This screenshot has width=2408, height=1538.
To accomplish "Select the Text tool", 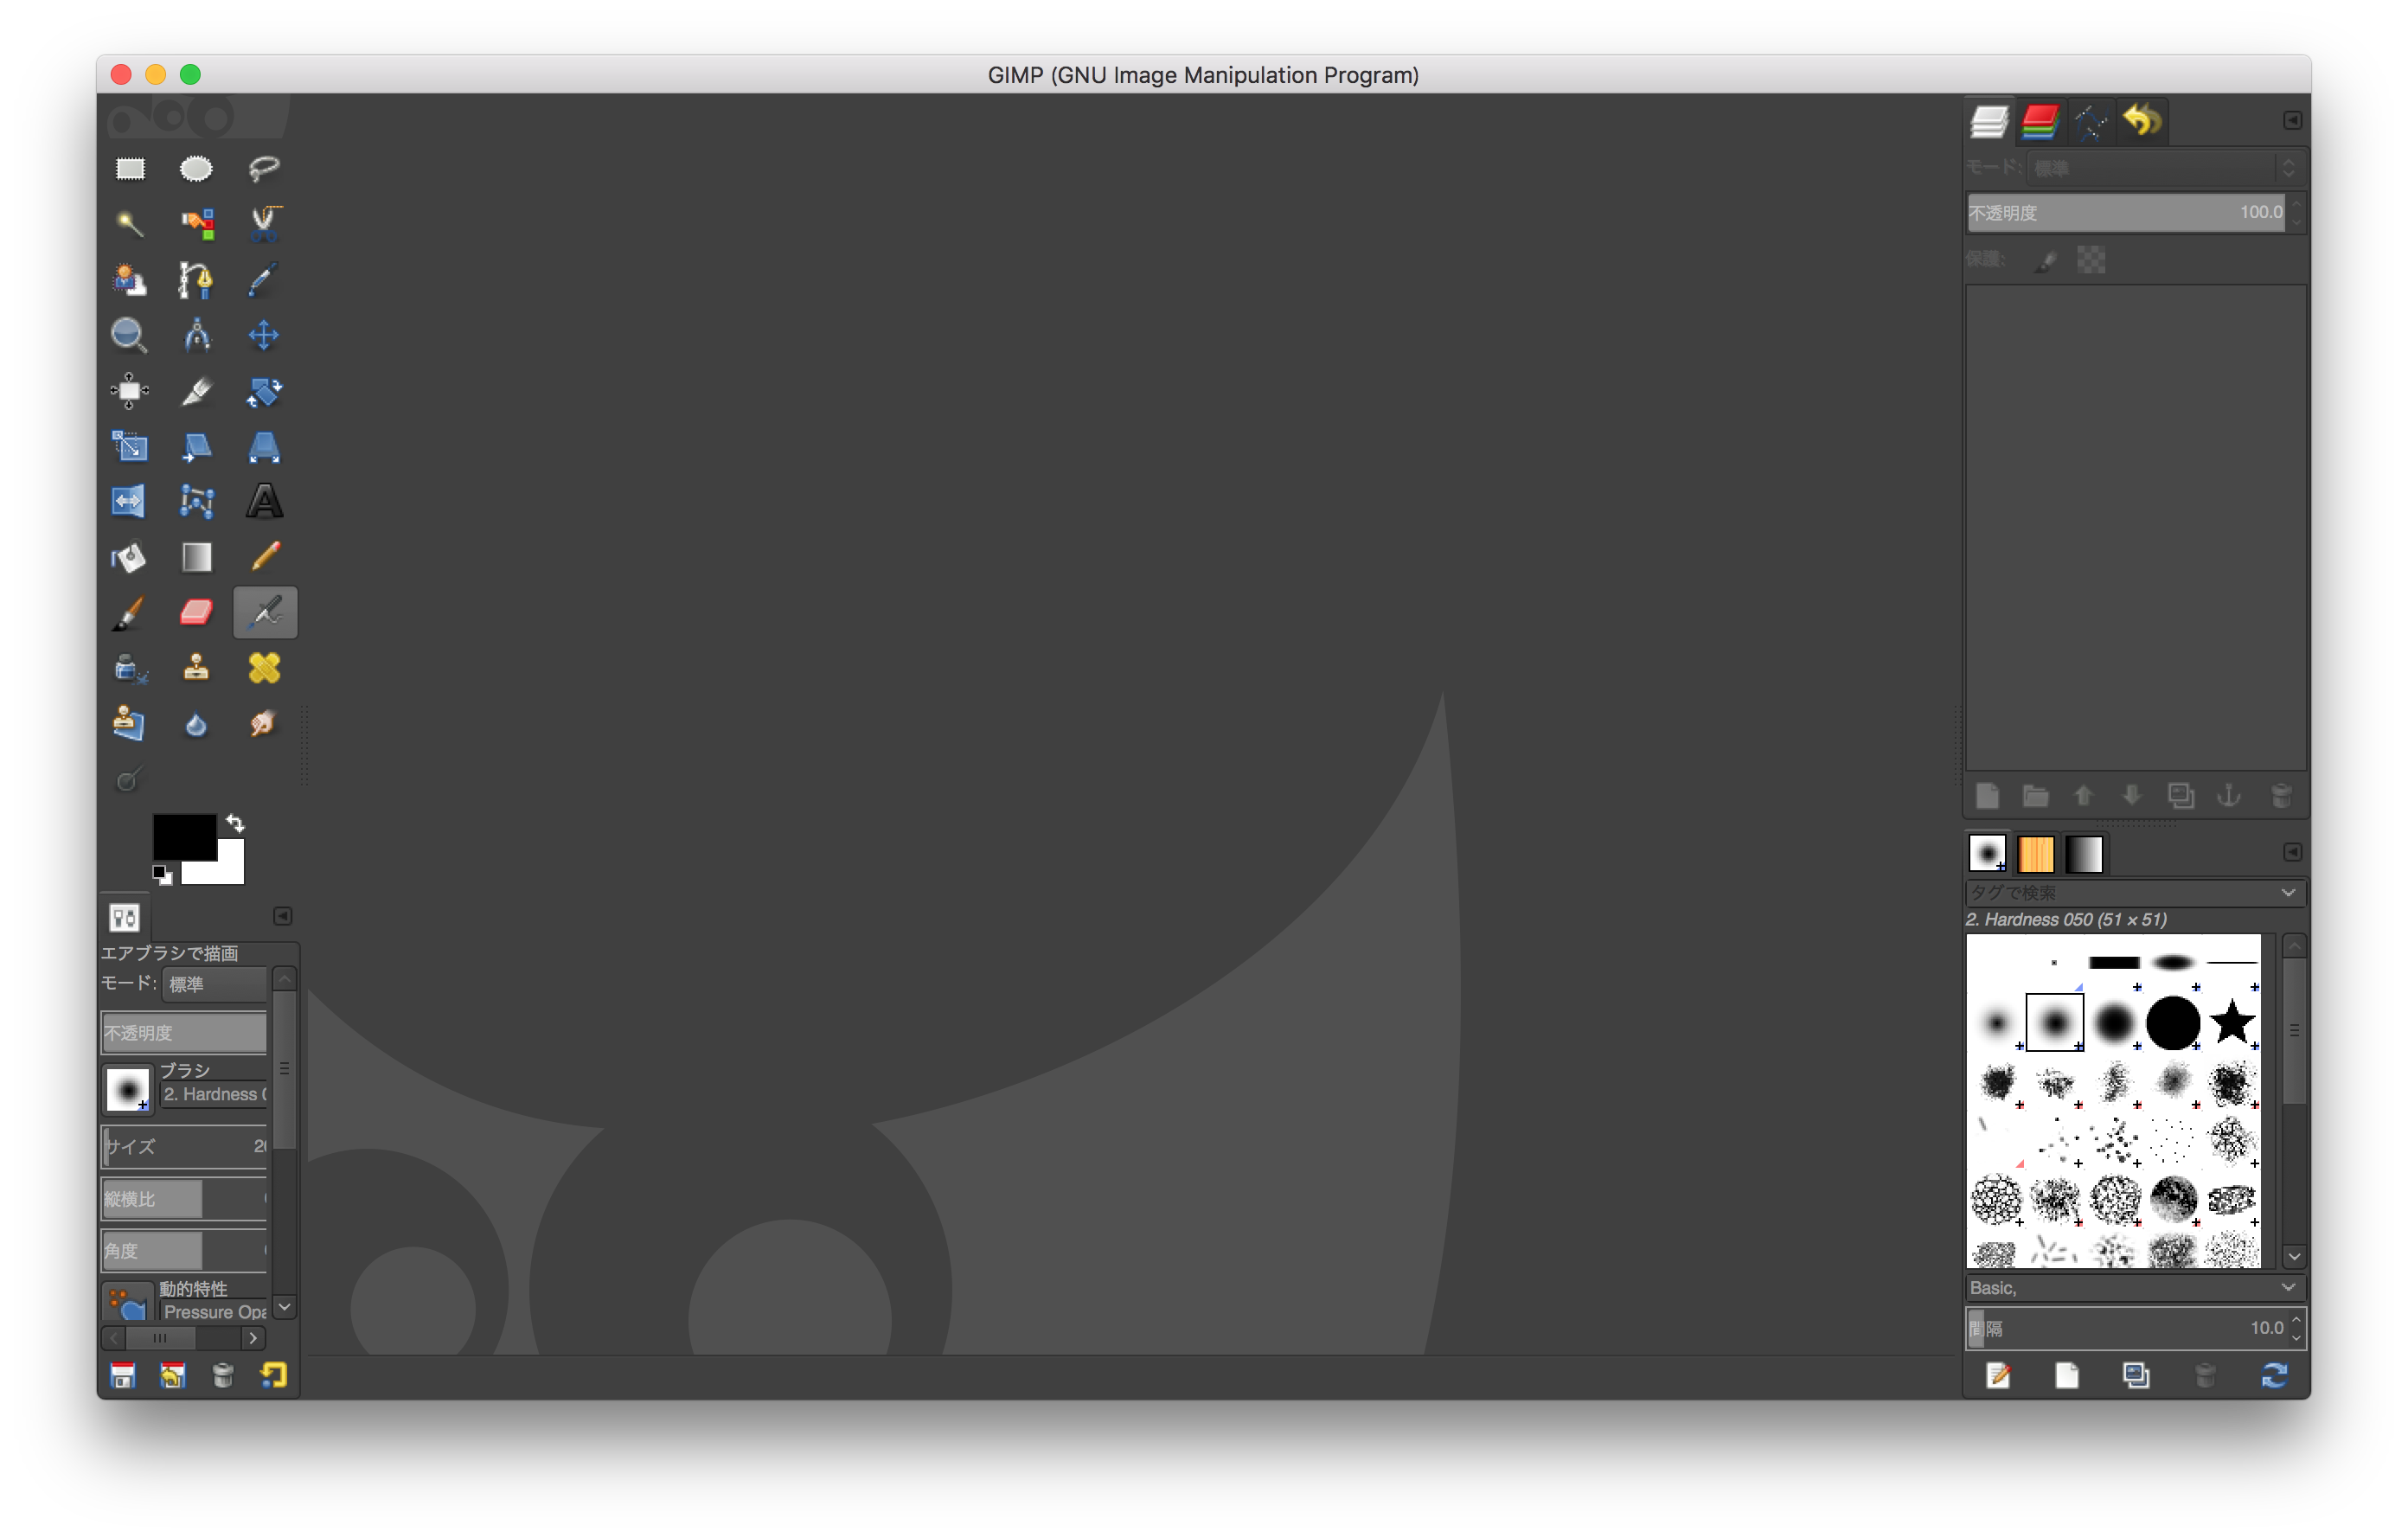I will point(264,501).
